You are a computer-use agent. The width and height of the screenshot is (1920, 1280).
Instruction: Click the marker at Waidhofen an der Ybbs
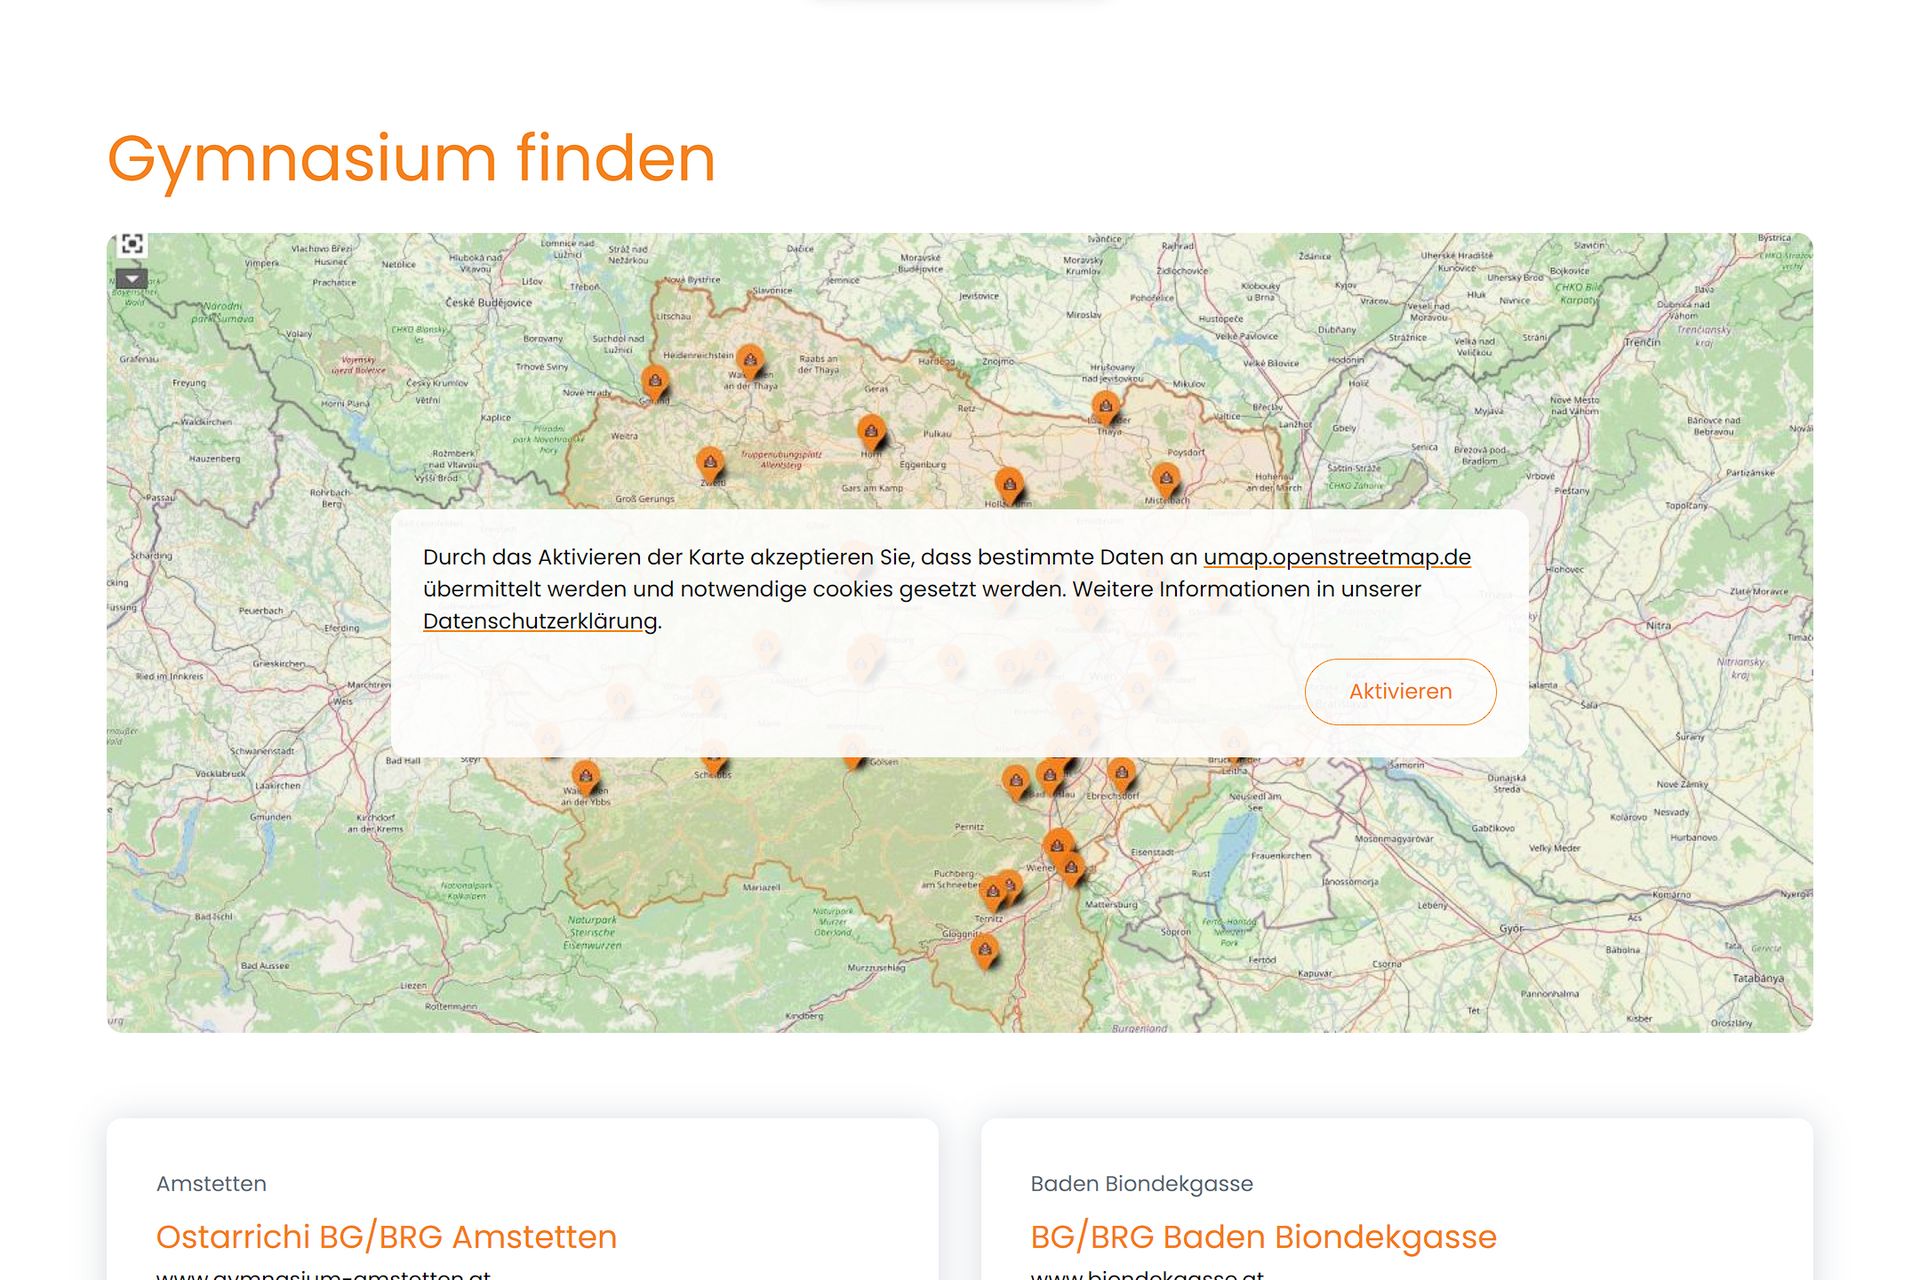coord(585,775)
